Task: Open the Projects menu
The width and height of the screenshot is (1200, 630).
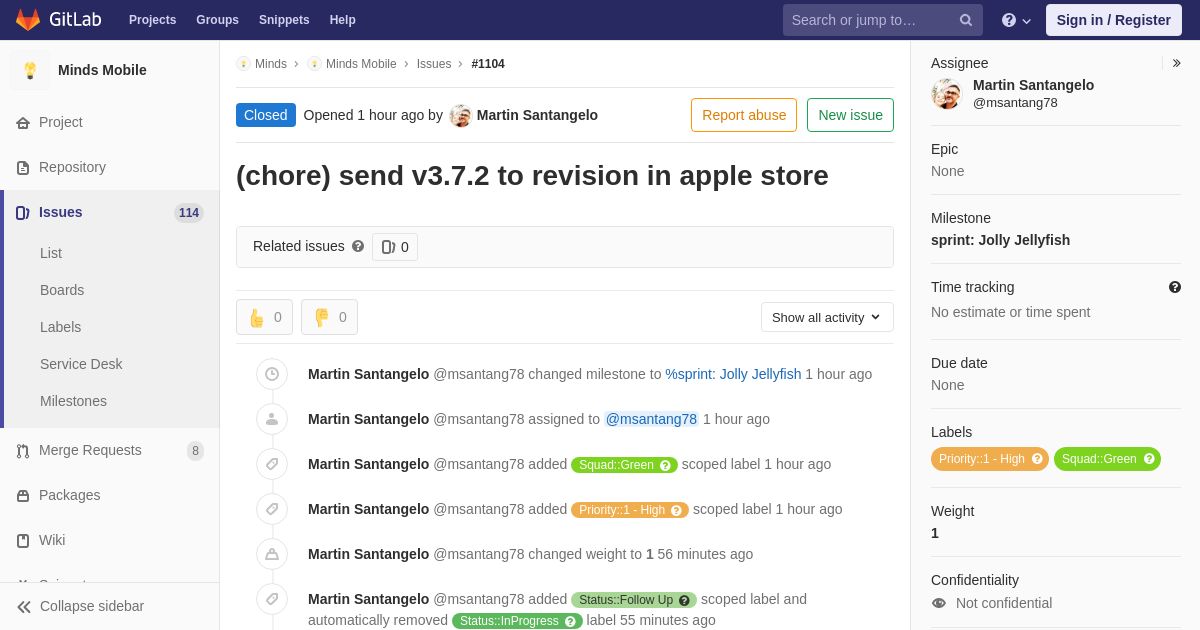Action: (152, 20)
